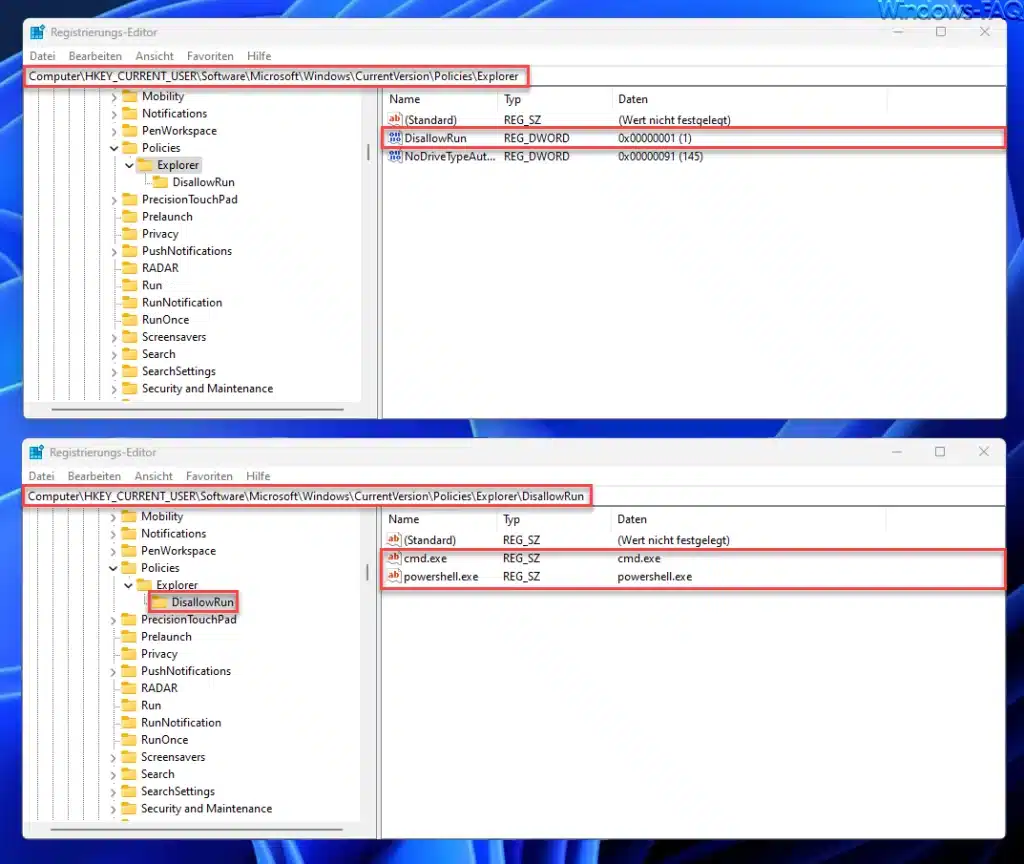Click the Run folder icon in lower window

(129, 705)
